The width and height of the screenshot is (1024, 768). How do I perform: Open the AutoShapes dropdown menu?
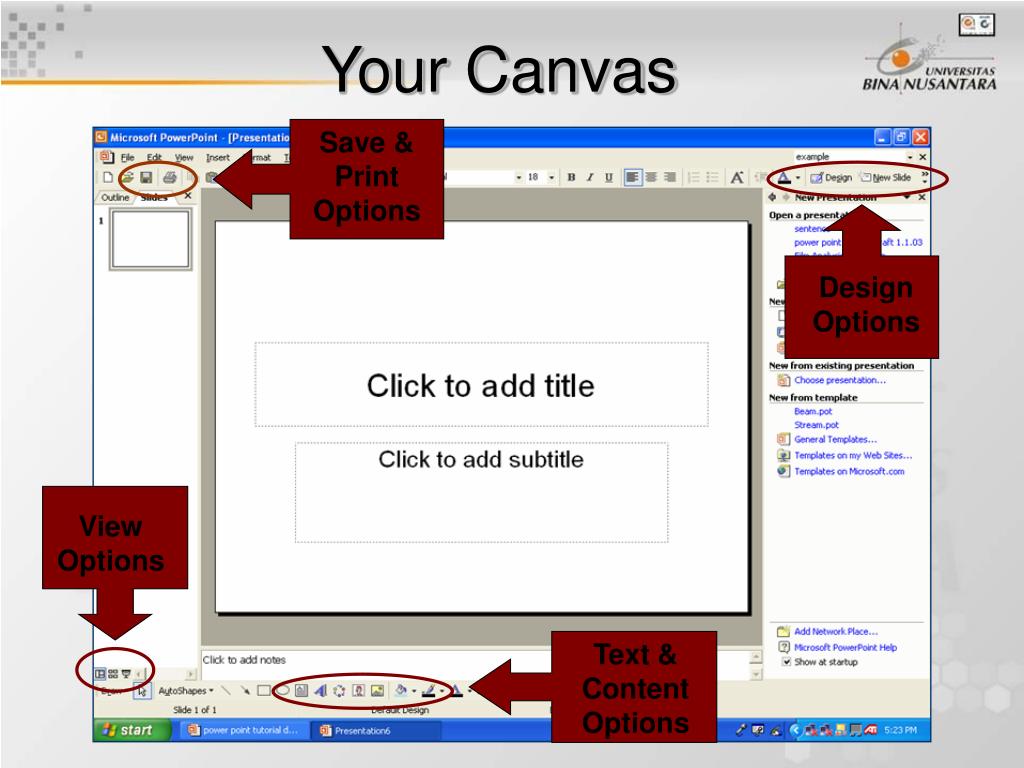click(x=186, y=691)
